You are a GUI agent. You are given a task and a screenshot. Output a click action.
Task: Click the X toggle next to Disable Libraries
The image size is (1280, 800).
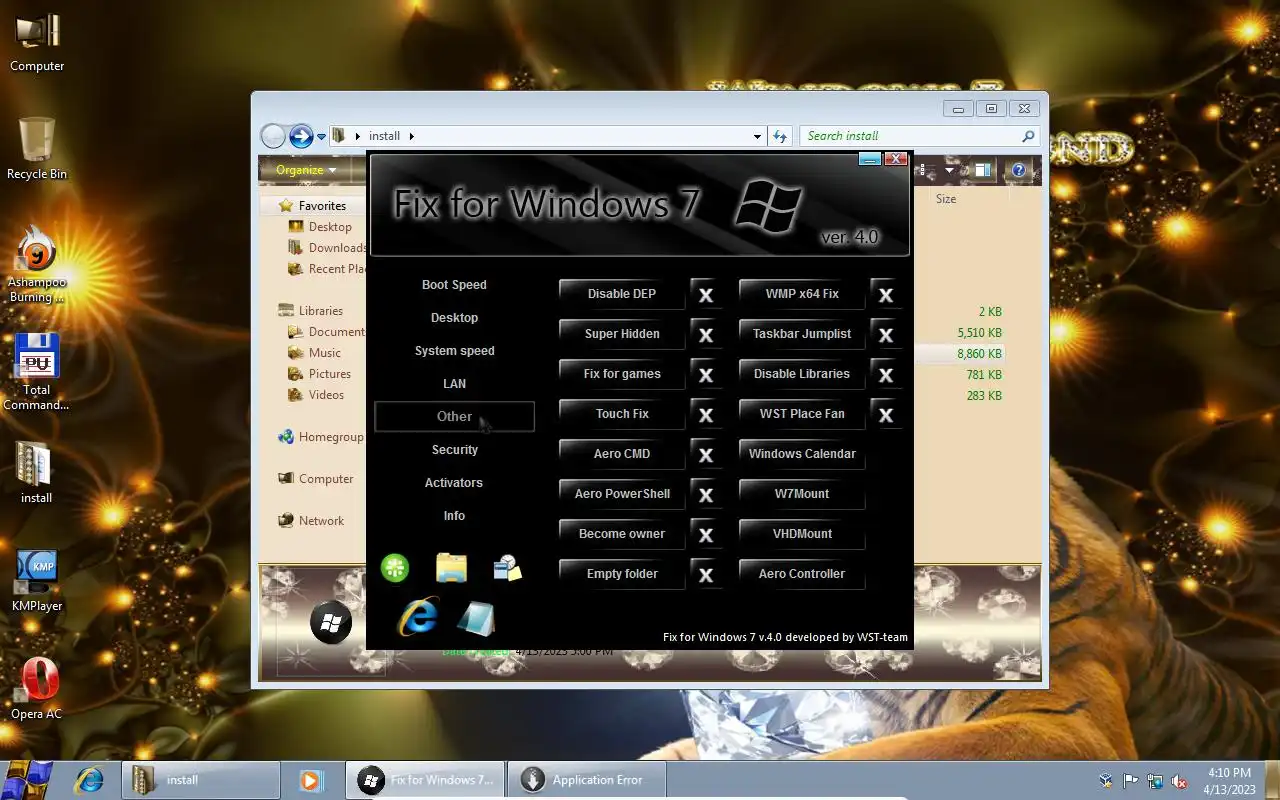pos(886,375)
